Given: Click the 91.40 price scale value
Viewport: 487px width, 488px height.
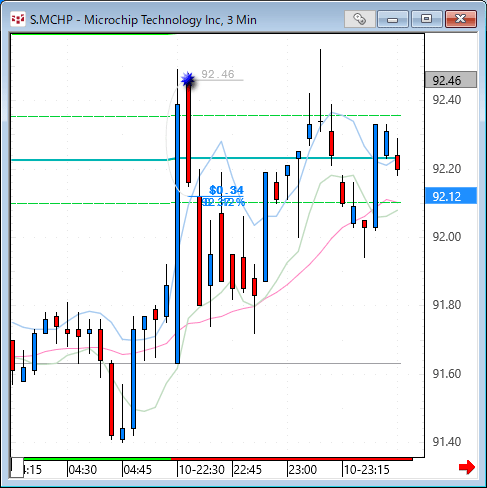Looking at the screenshot, I should 447,442.
